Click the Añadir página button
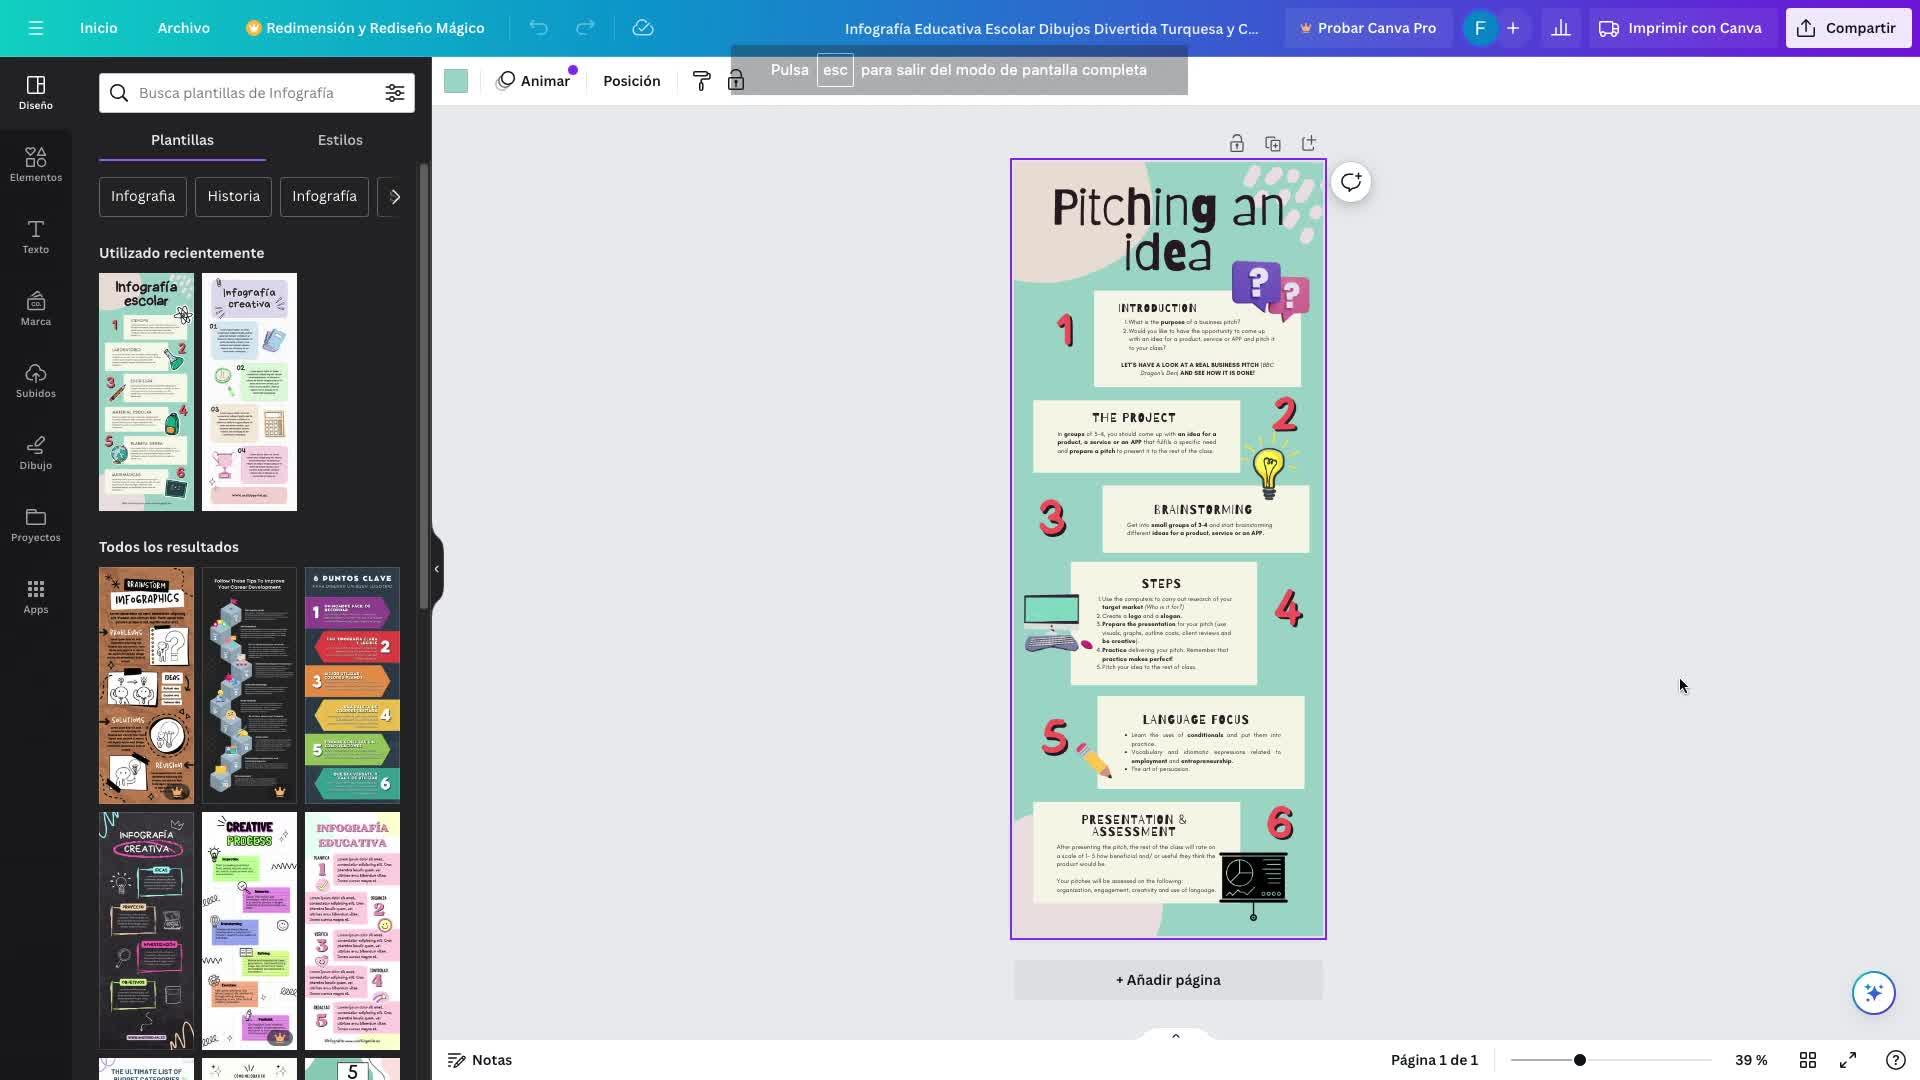This screenshot has height=1080, width=1920. [x=1167, y=980]
